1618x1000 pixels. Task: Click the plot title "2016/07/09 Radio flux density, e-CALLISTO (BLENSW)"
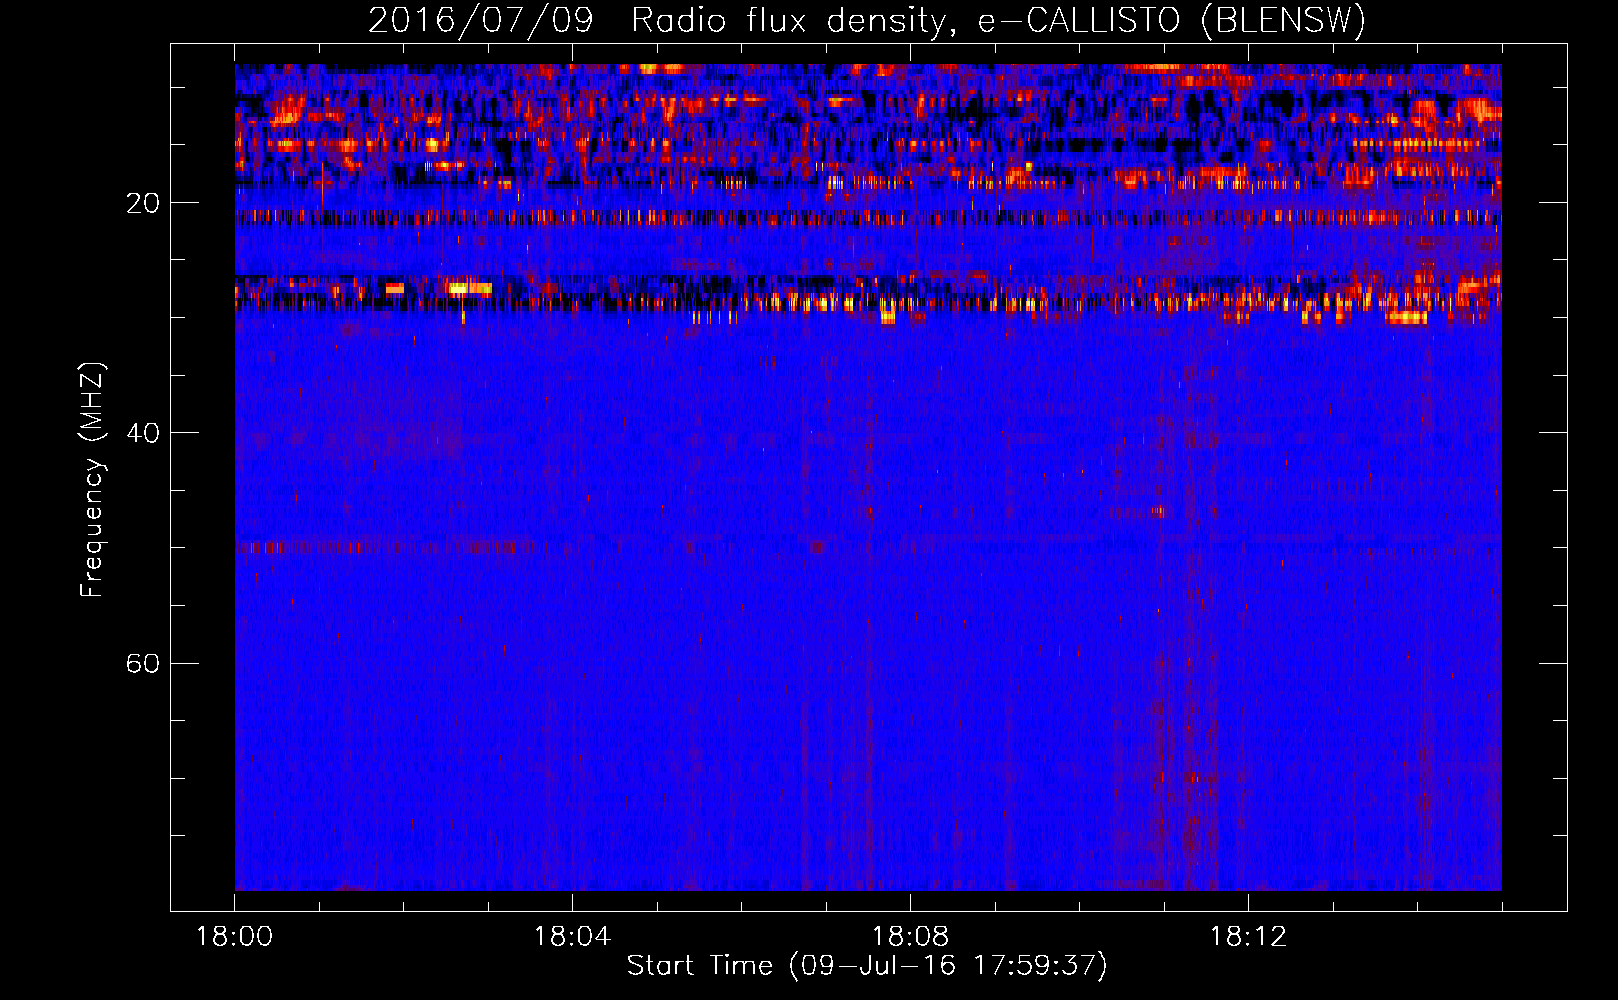[x=867, y=21]
